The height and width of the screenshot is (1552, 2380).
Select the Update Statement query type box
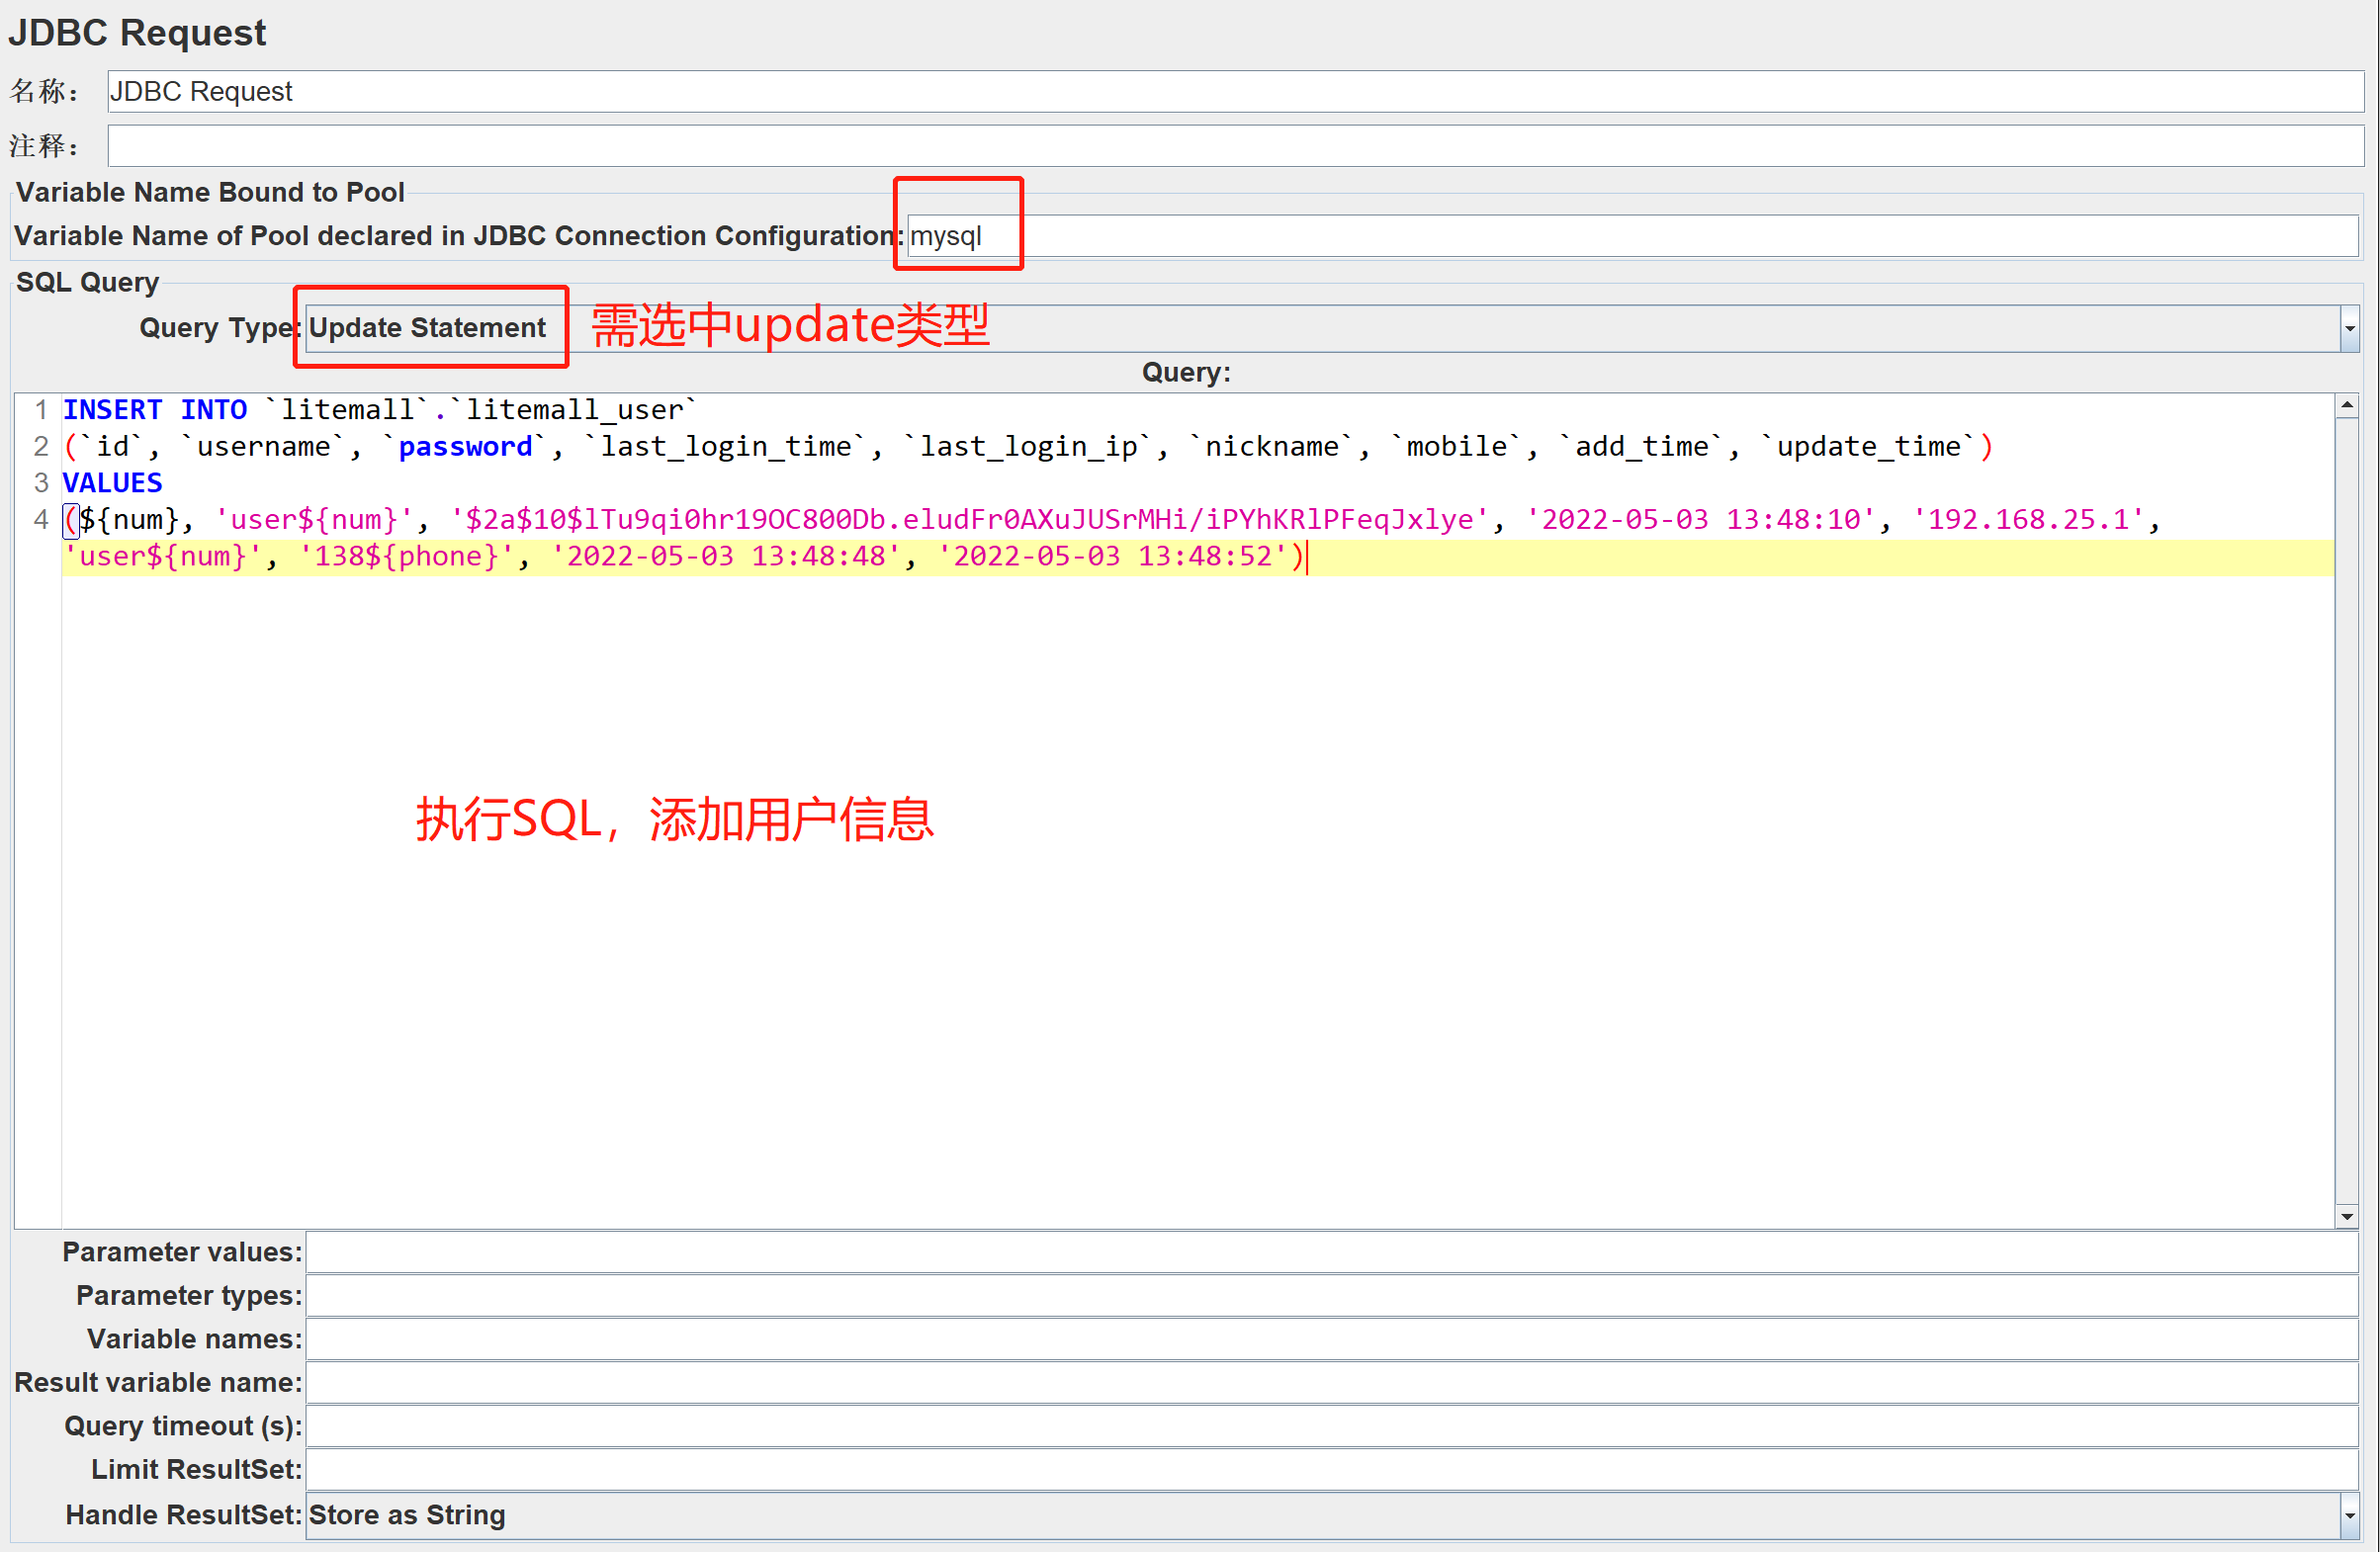[428, 328]
